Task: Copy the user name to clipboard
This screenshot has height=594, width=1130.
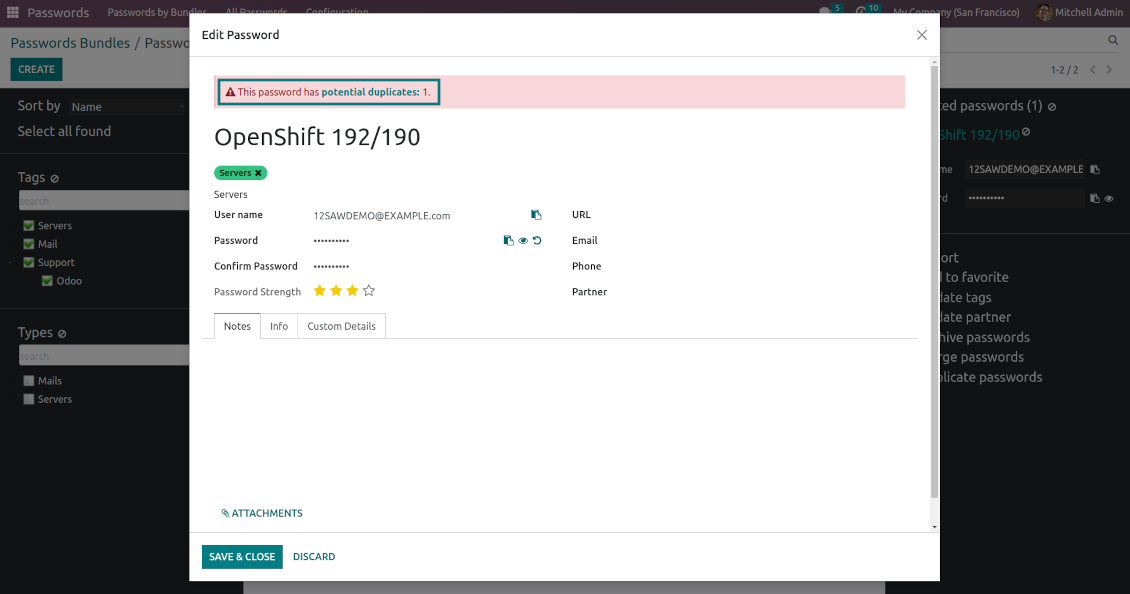Action: pos(536,215)
